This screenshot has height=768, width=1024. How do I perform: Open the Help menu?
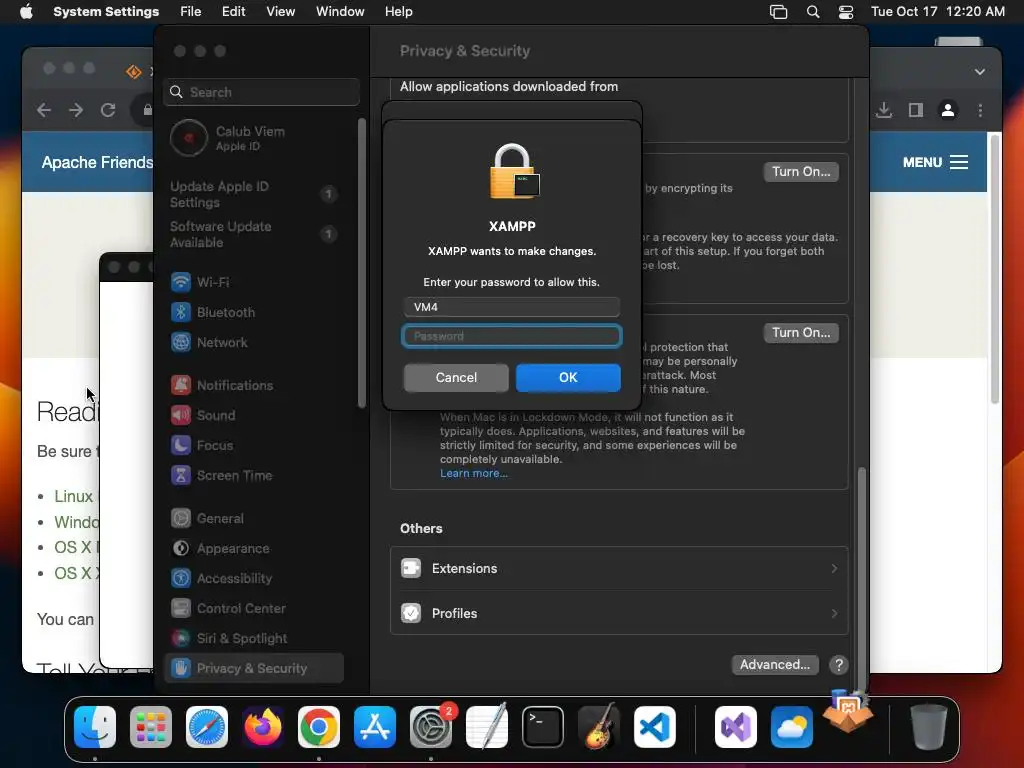pyautogui.click(x=398, y=12)
